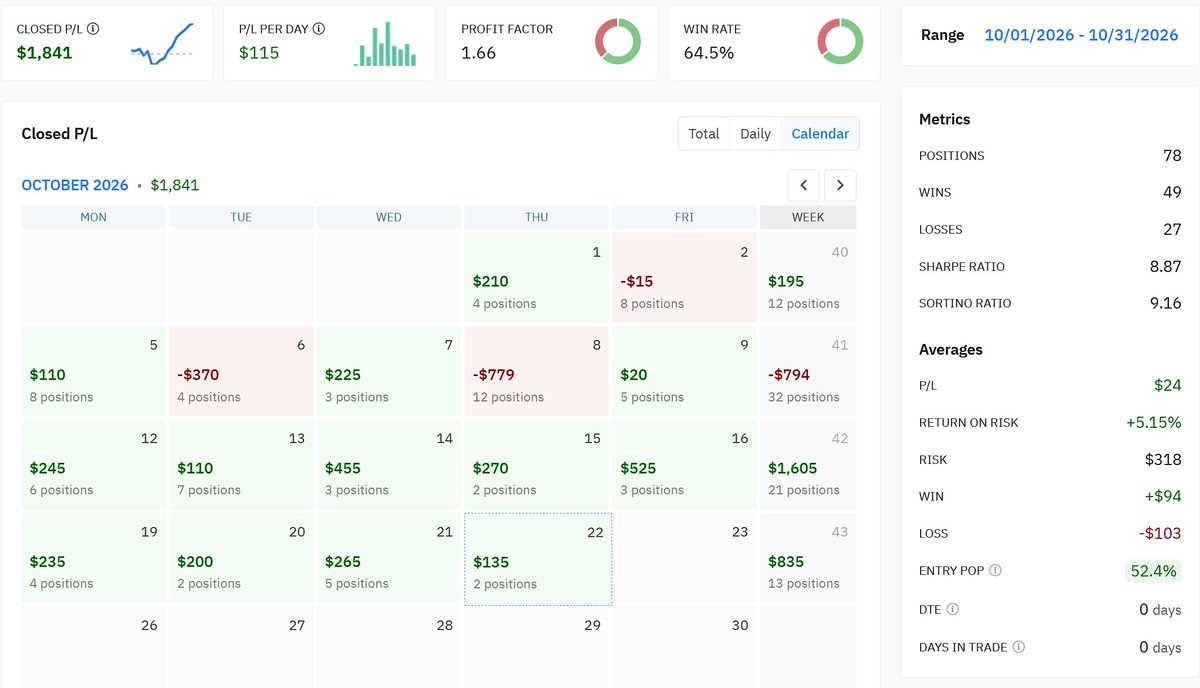Switch to the Total view tab

point(704,133)
